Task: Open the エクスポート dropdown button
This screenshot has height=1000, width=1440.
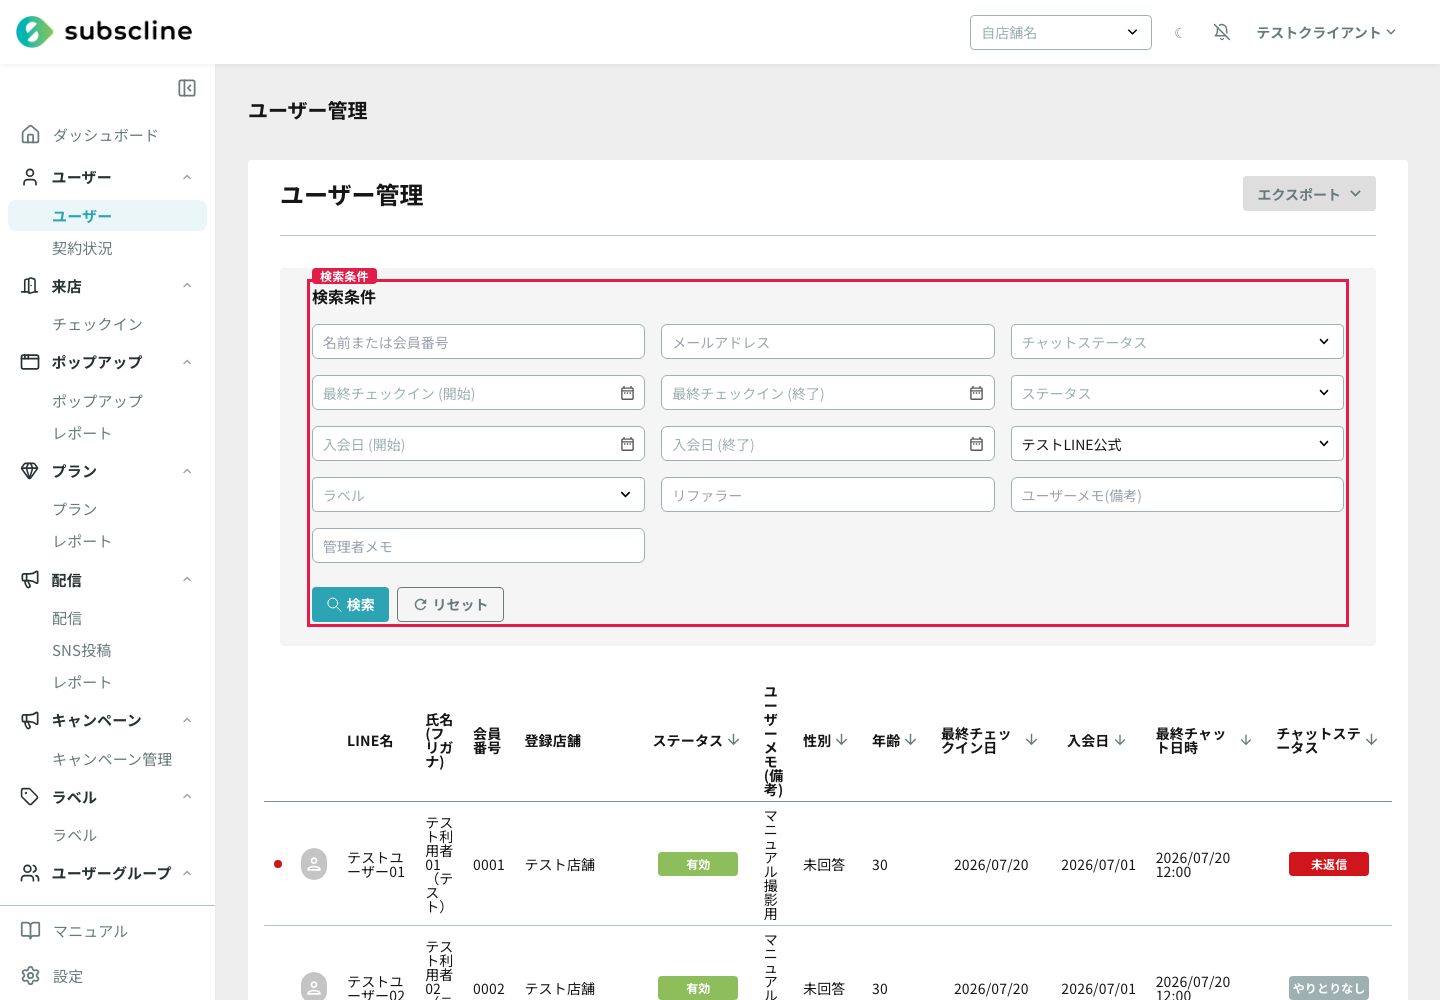Action: coord(1309,194)
